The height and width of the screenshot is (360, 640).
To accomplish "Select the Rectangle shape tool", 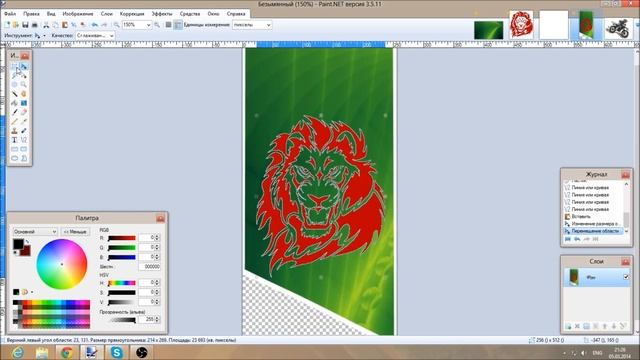I will [x=15, y=149].
